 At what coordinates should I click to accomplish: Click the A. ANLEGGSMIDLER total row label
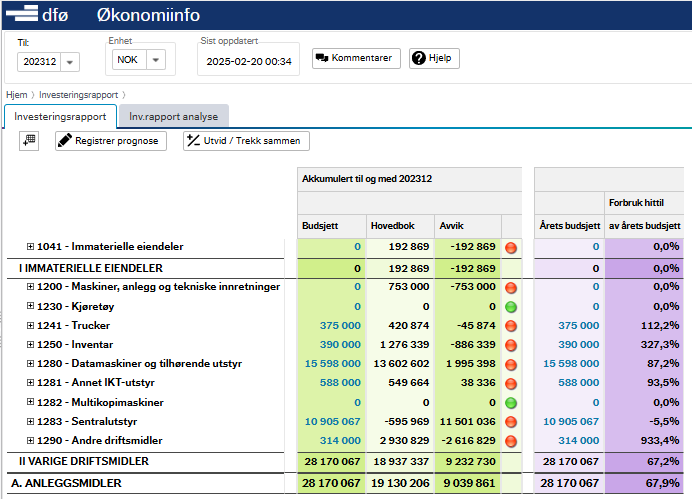click(x=66, y=483)
